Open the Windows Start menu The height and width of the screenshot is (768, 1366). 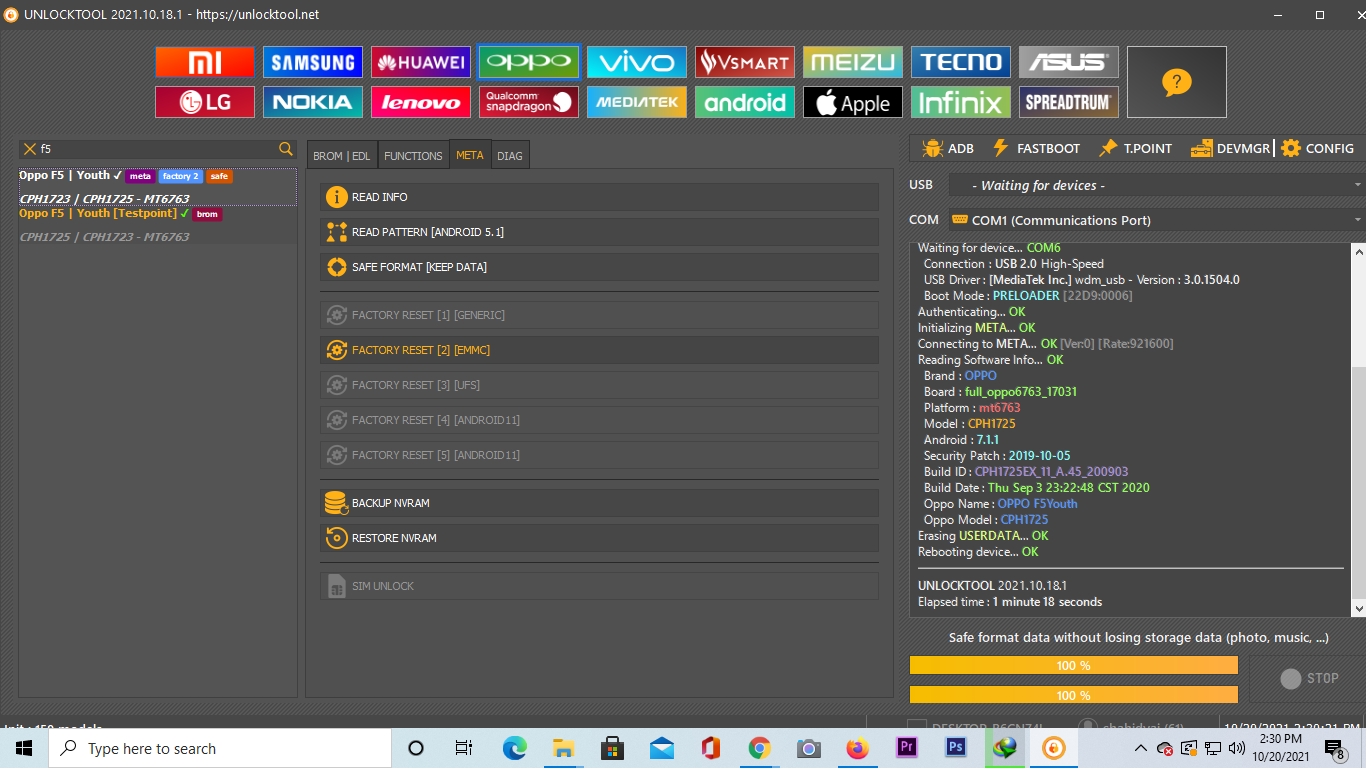24,748
